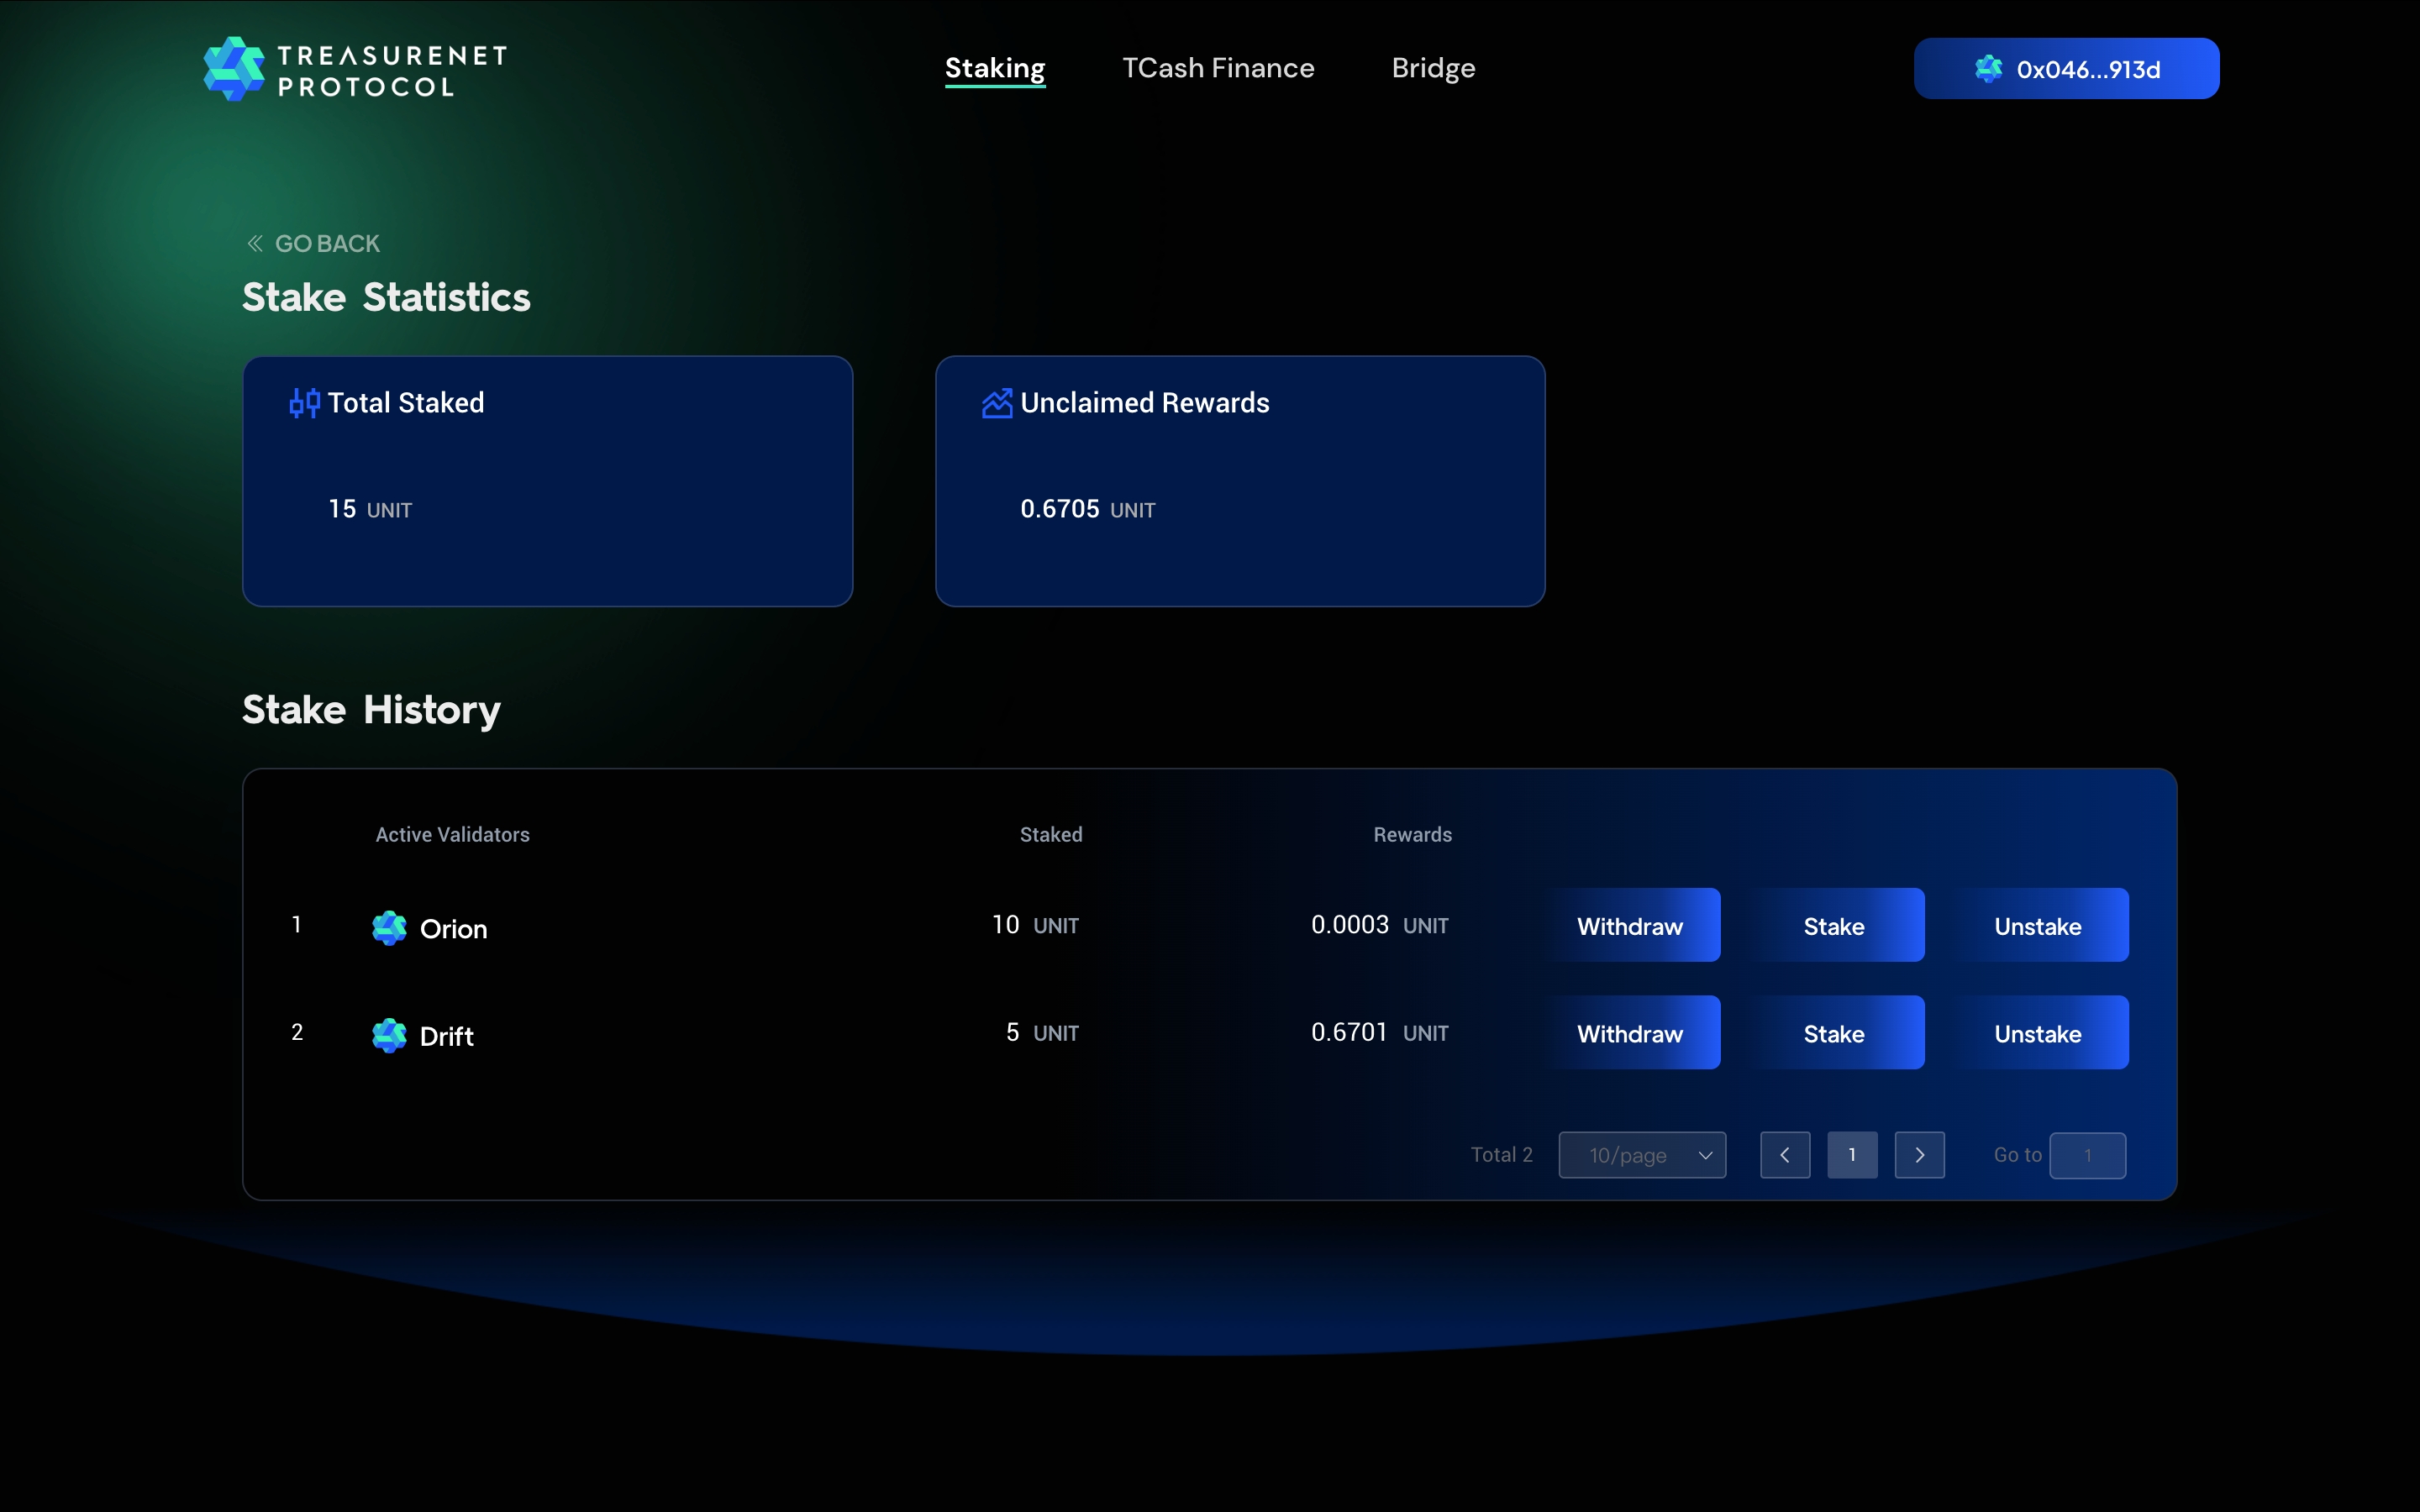Click the Drift validator name

tap(447, 1036)
